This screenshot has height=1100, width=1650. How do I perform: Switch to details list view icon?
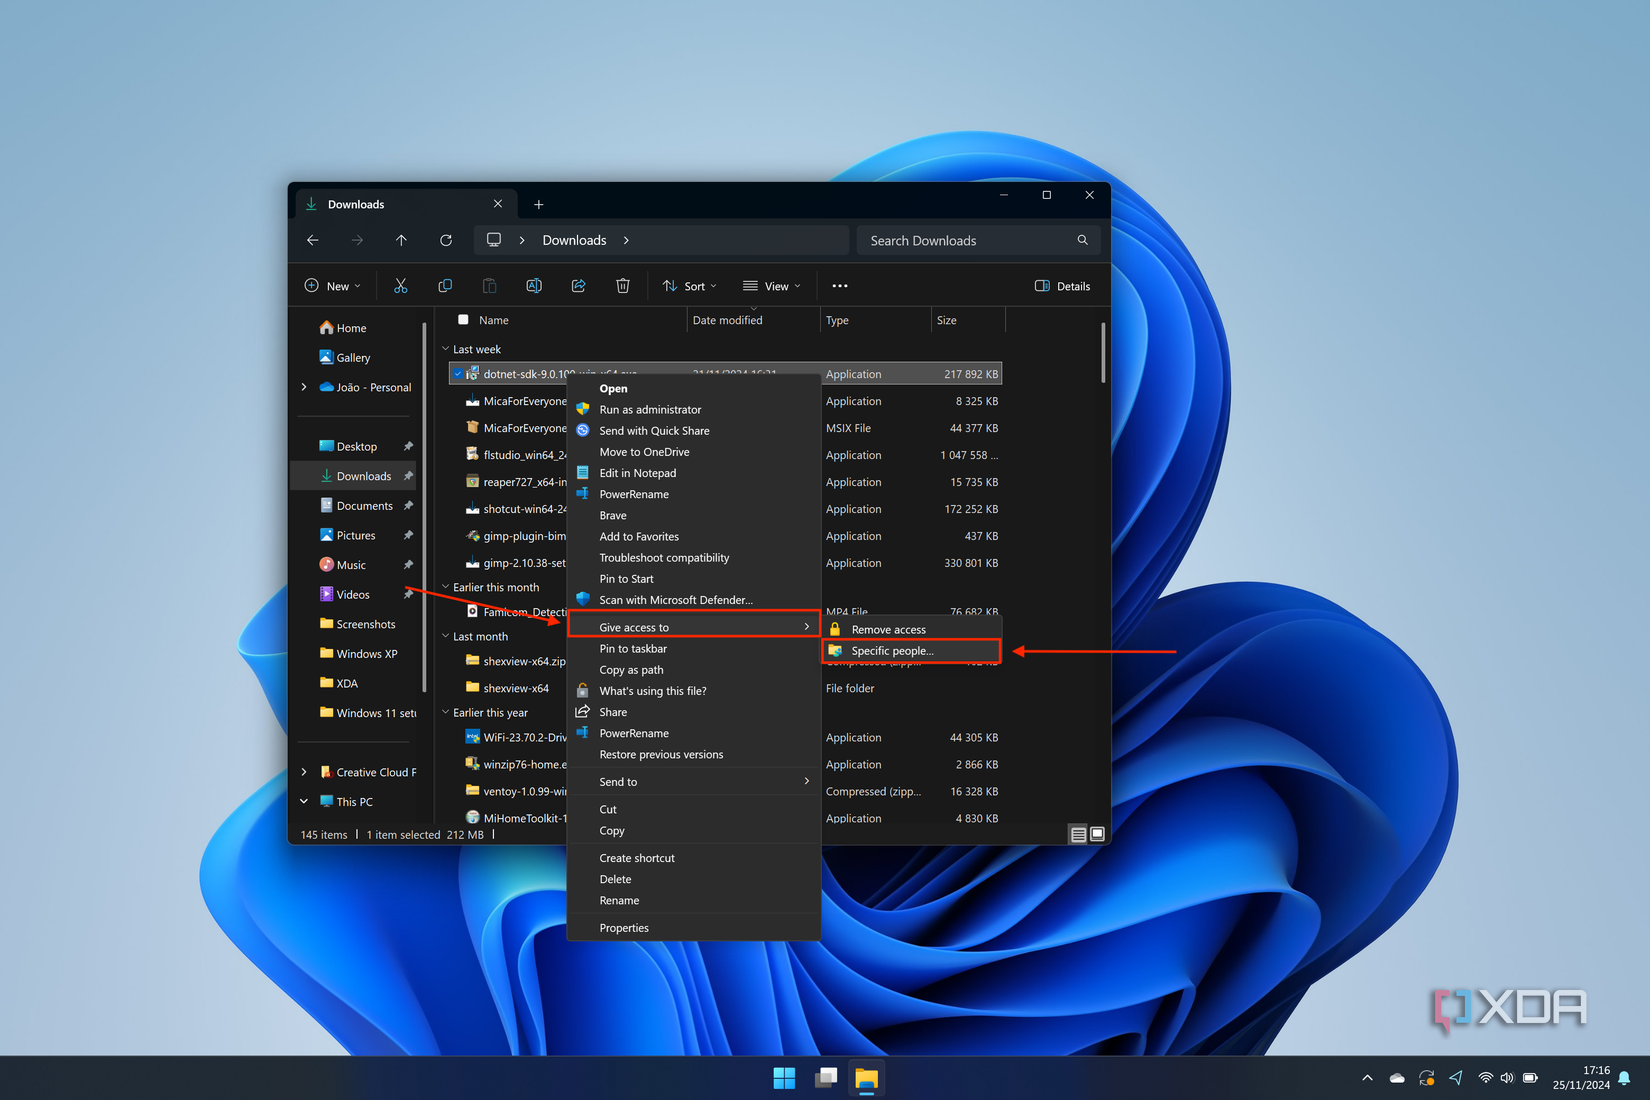coord(1078,834)
